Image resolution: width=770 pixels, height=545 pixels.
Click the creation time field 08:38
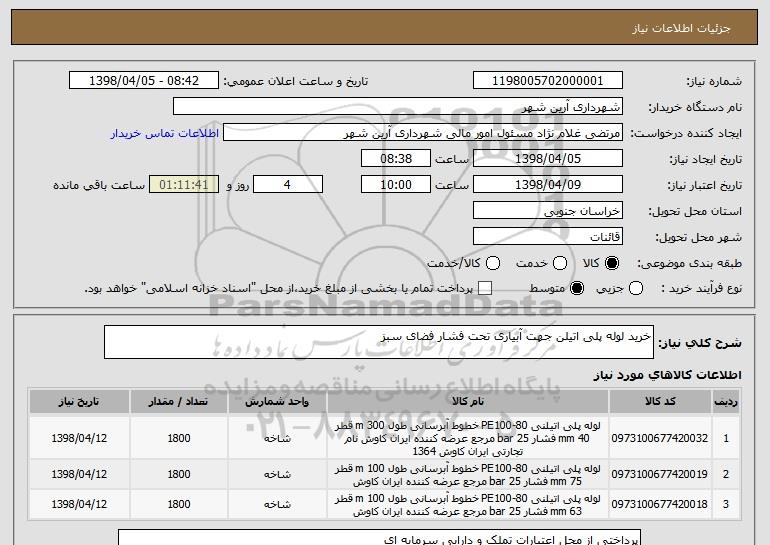[396, 159]
